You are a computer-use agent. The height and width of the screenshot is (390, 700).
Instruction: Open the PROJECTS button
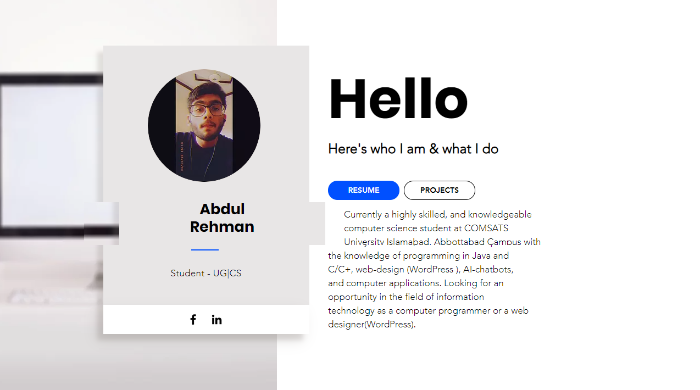439,190
